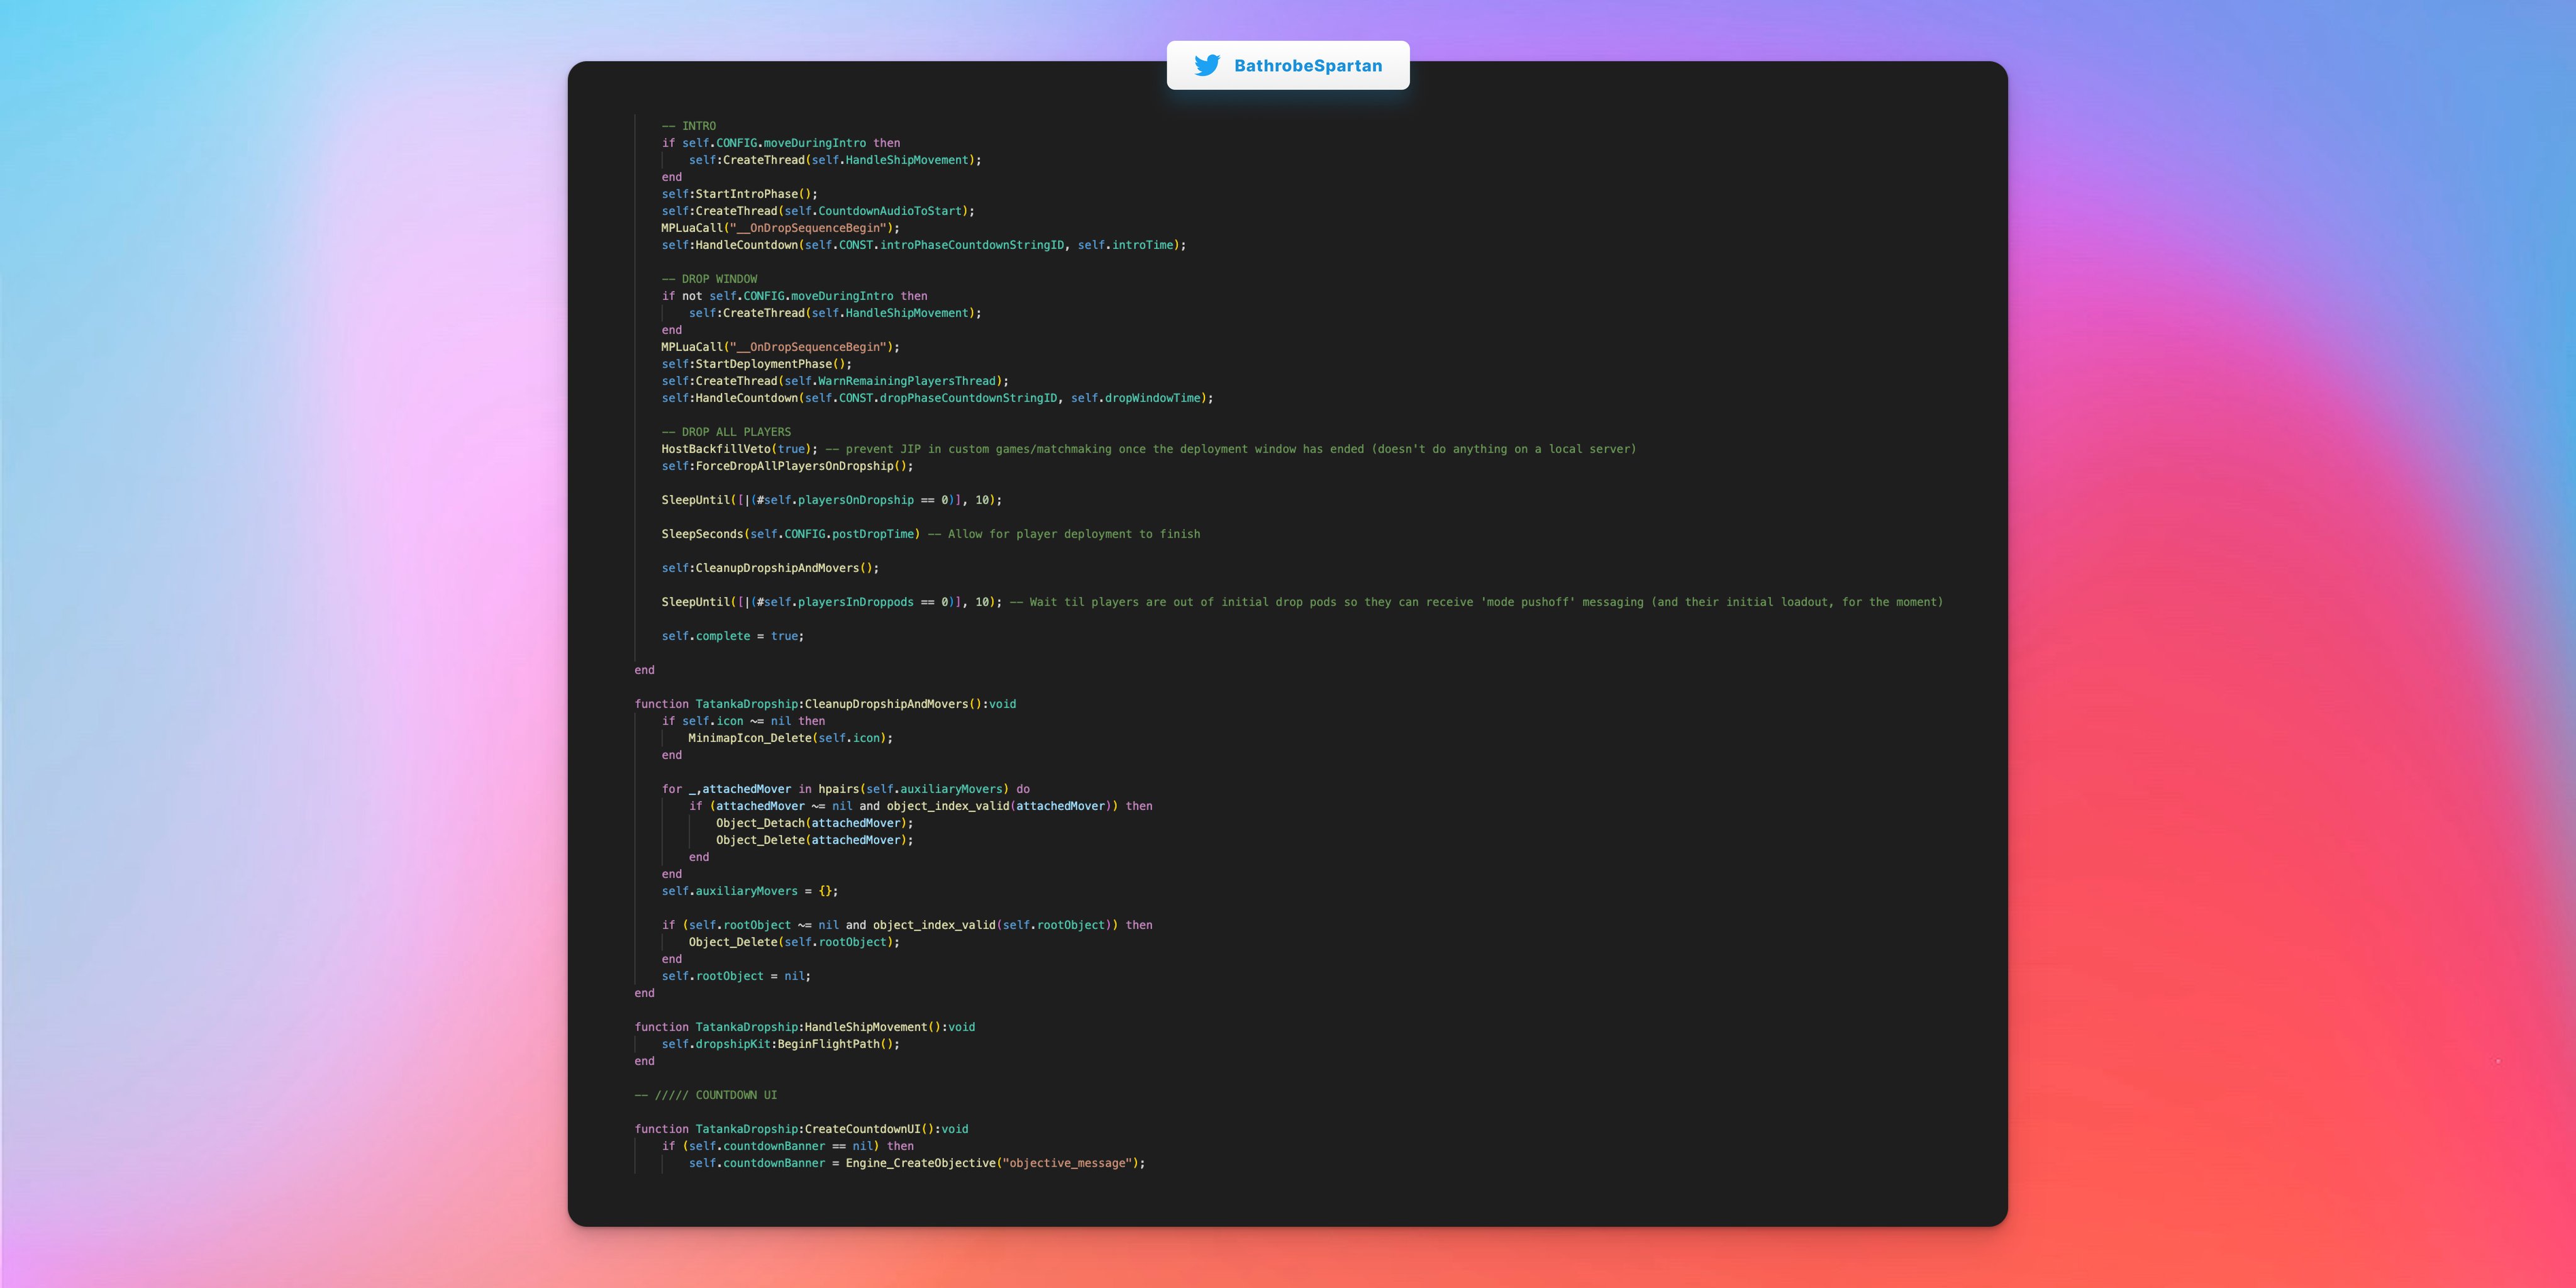The image size is (2576, 1288).
Task: Click the Twitter bird icon
Action: (1207, 65)
